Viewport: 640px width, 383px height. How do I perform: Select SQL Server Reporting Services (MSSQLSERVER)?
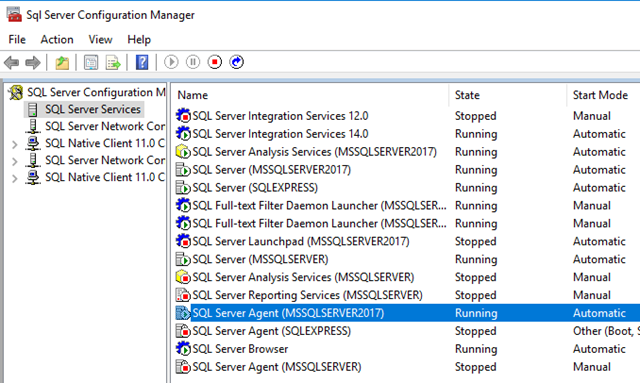tap(307, 295)
